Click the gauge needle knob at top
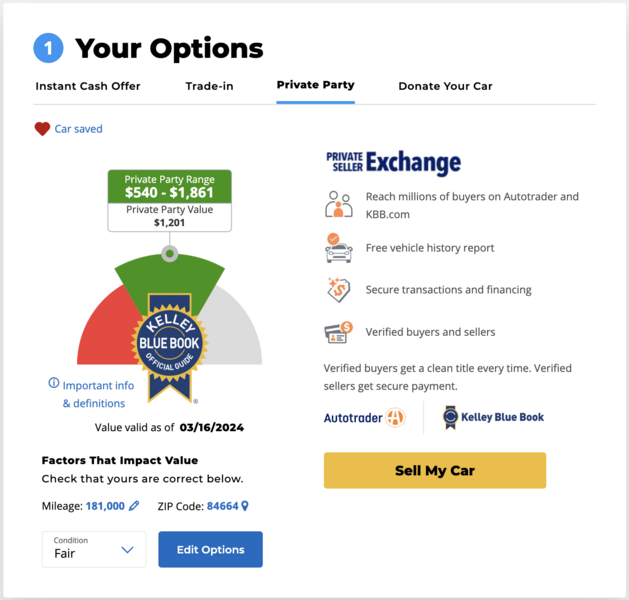The image size is (629, 600). click(x=170, y=254)
